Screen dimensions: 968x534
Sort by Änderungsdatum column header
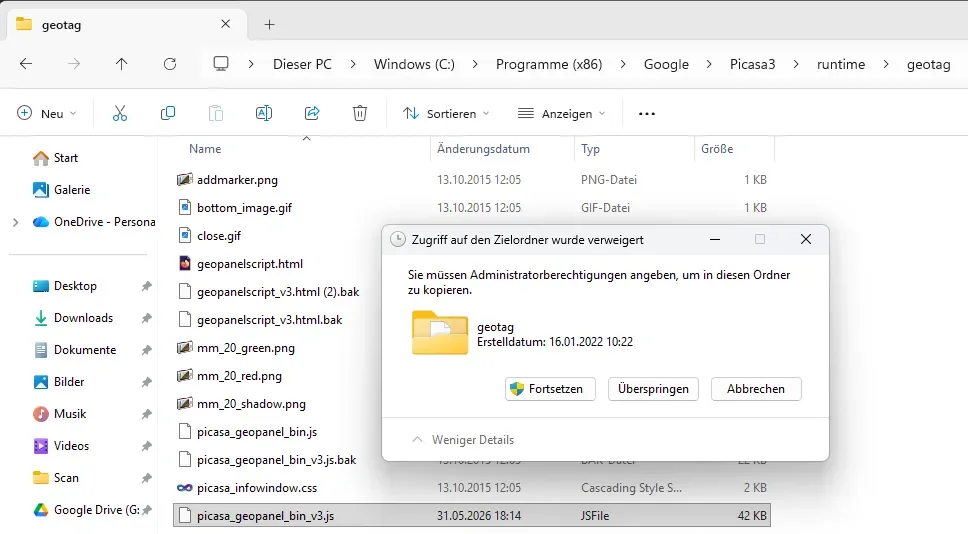(x=483, y=149)
